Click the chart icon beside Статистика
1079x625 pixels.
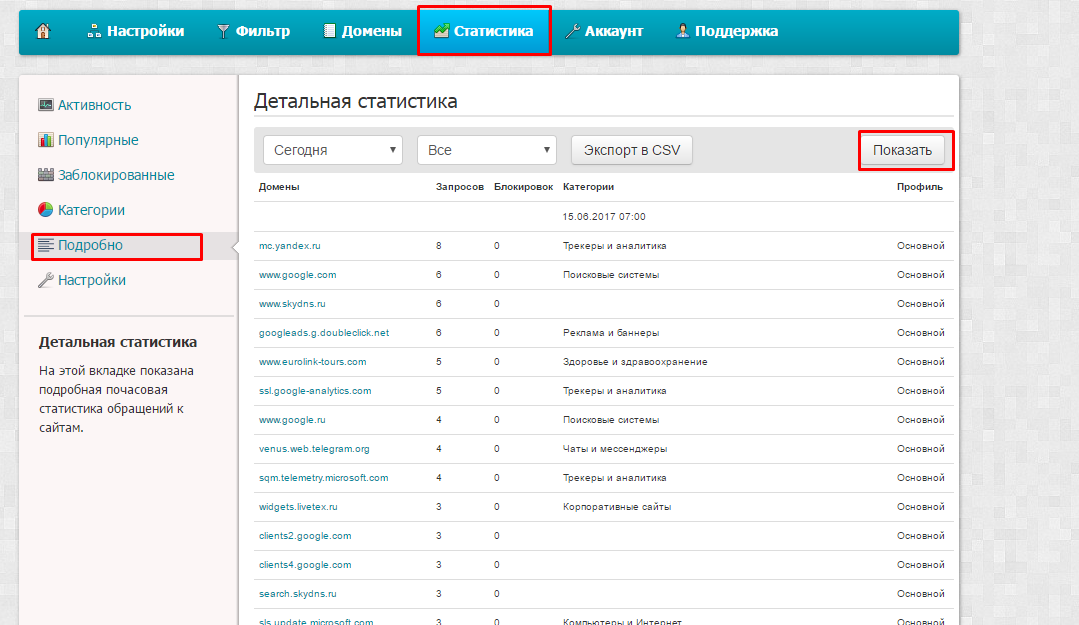[442, 31]
